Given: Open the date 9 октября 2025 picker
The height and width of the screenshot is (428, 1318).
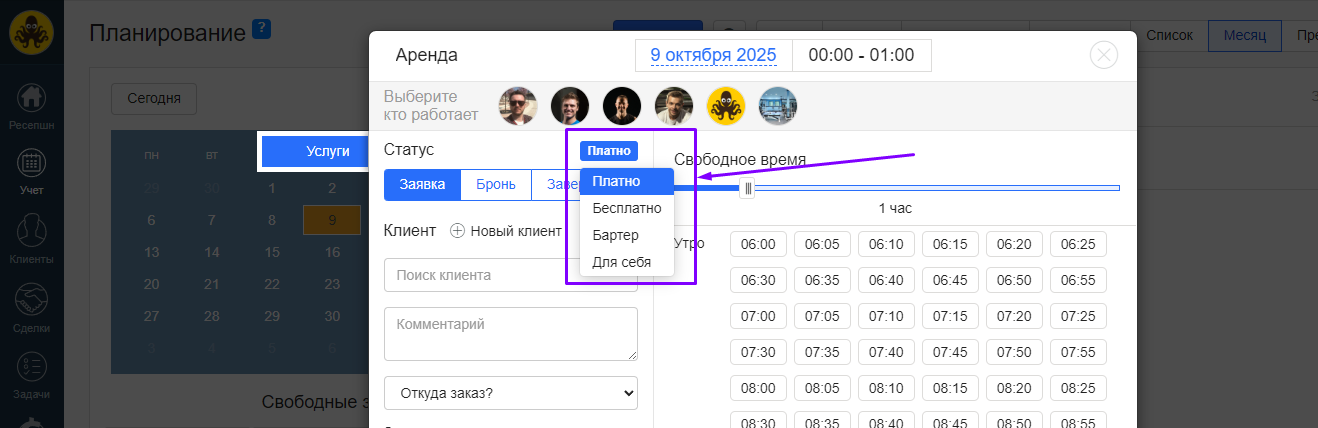Looking at the screenshot, I should click(x=713, y=55).
